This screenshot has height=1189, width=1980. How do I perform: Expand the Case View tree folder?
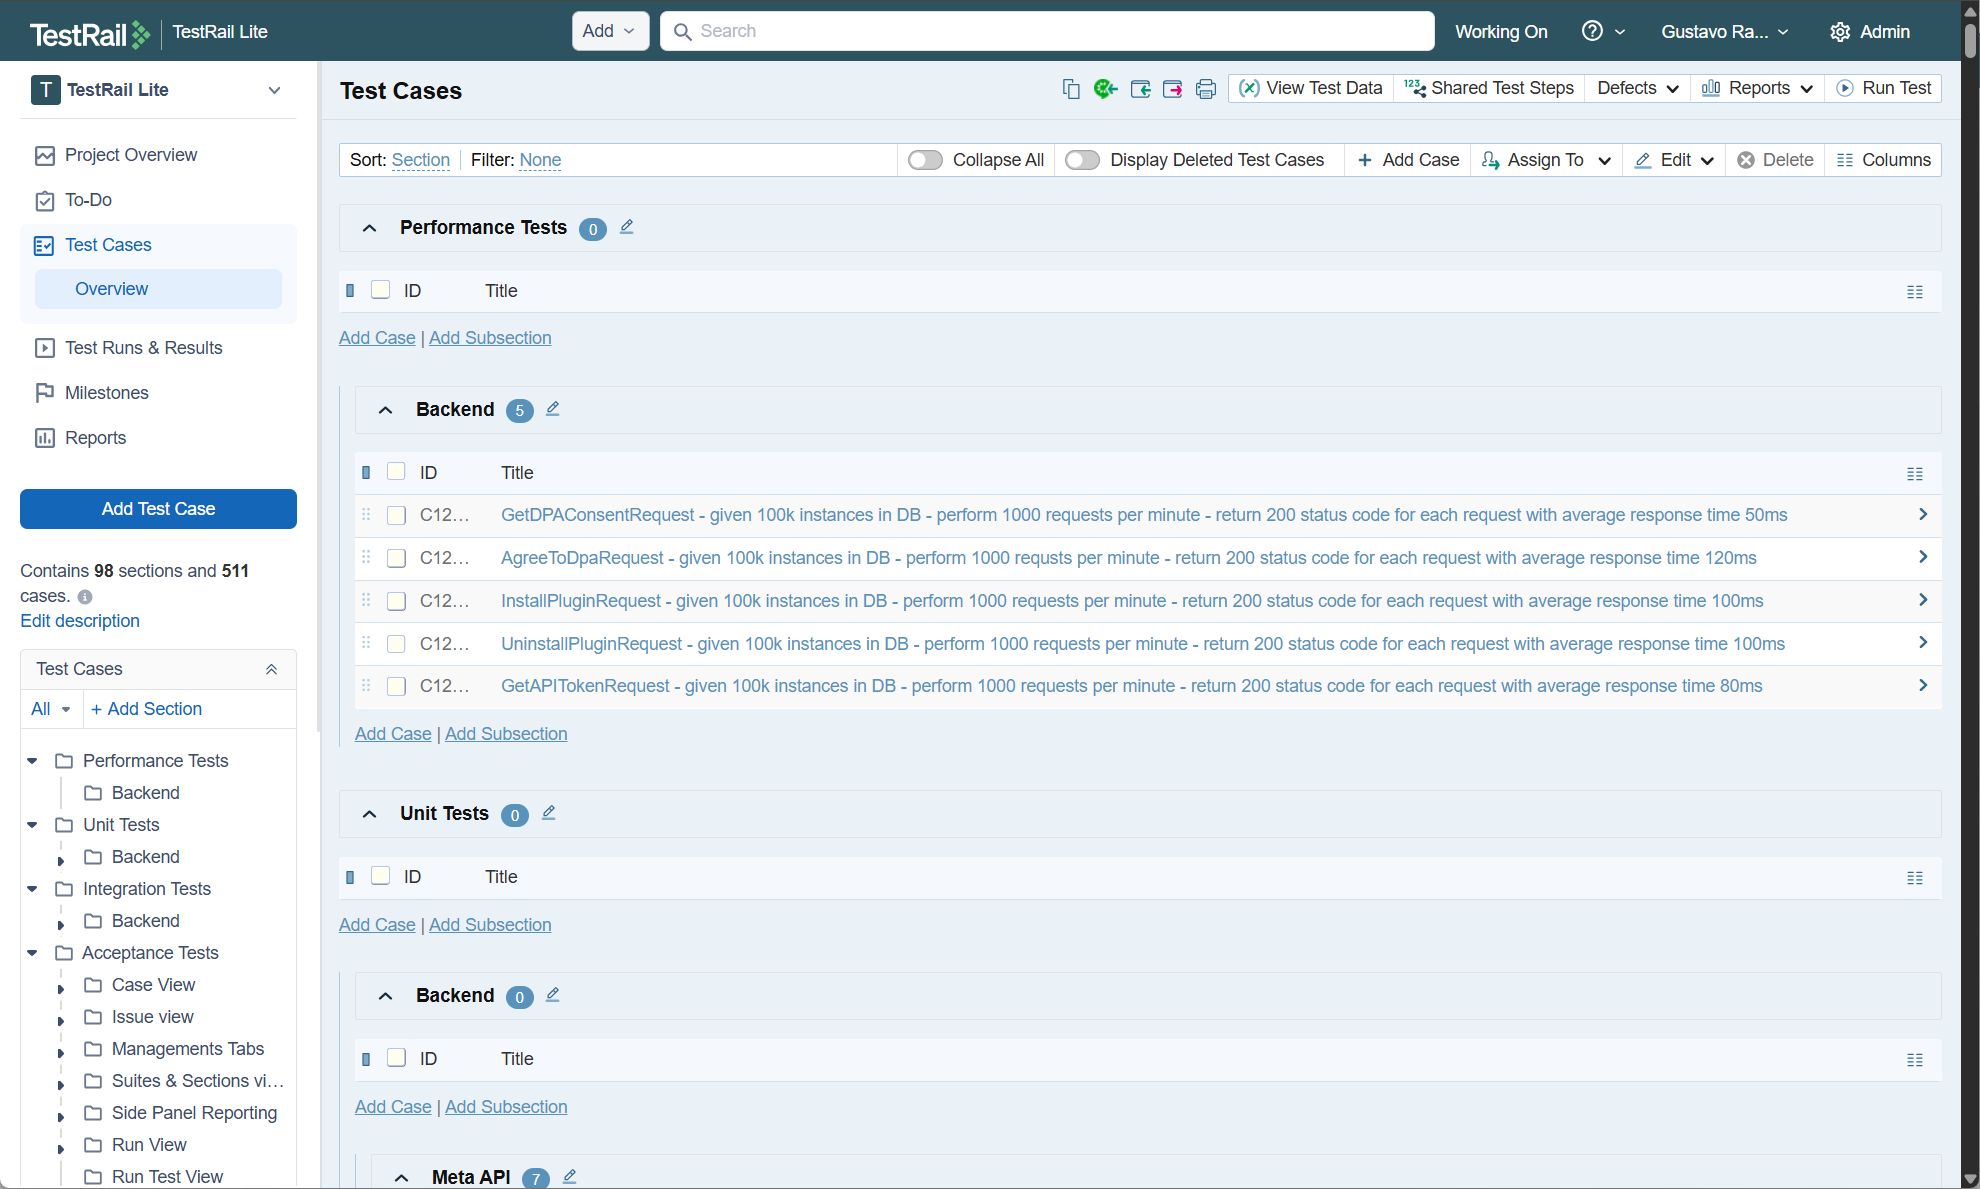61,989
